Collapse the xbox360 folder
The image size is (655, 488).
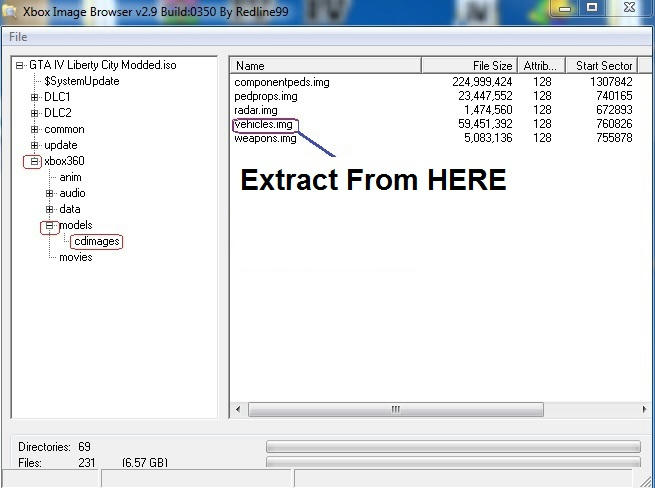coord(35,161)
